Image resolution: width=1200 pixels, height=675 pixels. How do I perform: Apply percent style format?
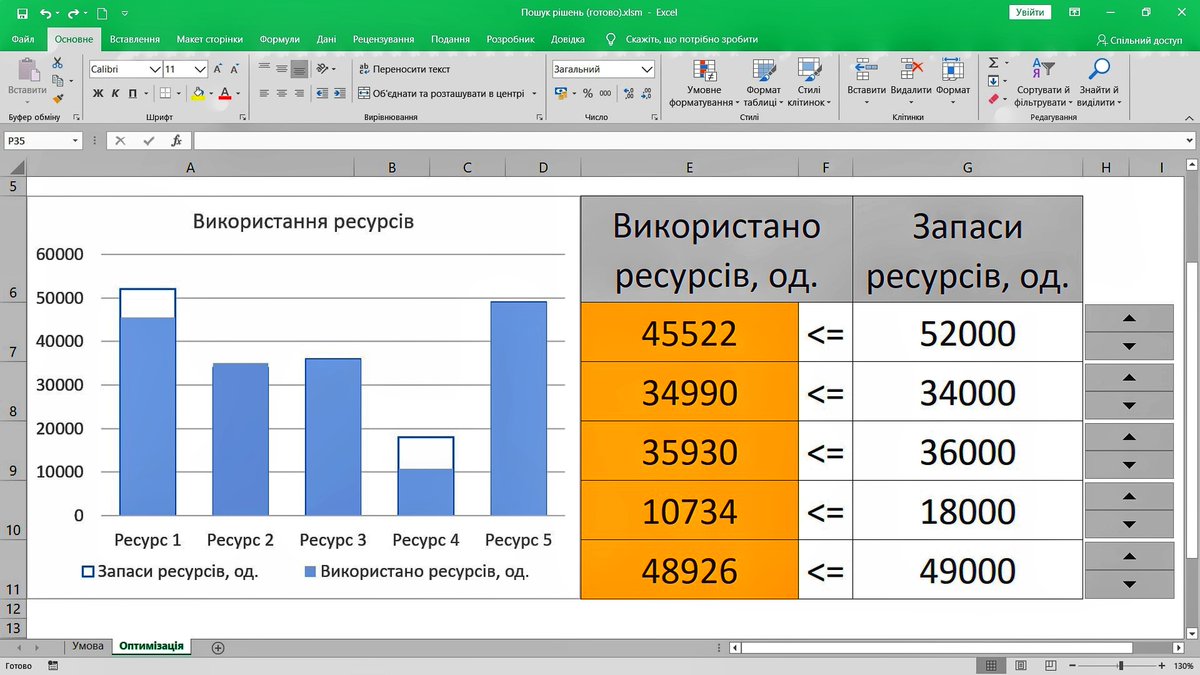click(x=589, y=93)
